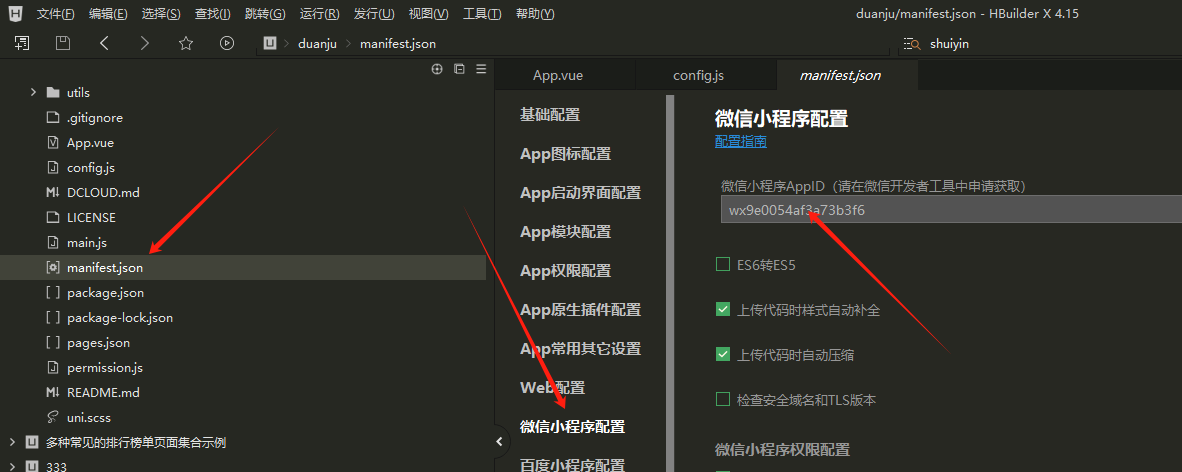Select App原生插件配置 section
1182x472 pixels.
(580, 309)
